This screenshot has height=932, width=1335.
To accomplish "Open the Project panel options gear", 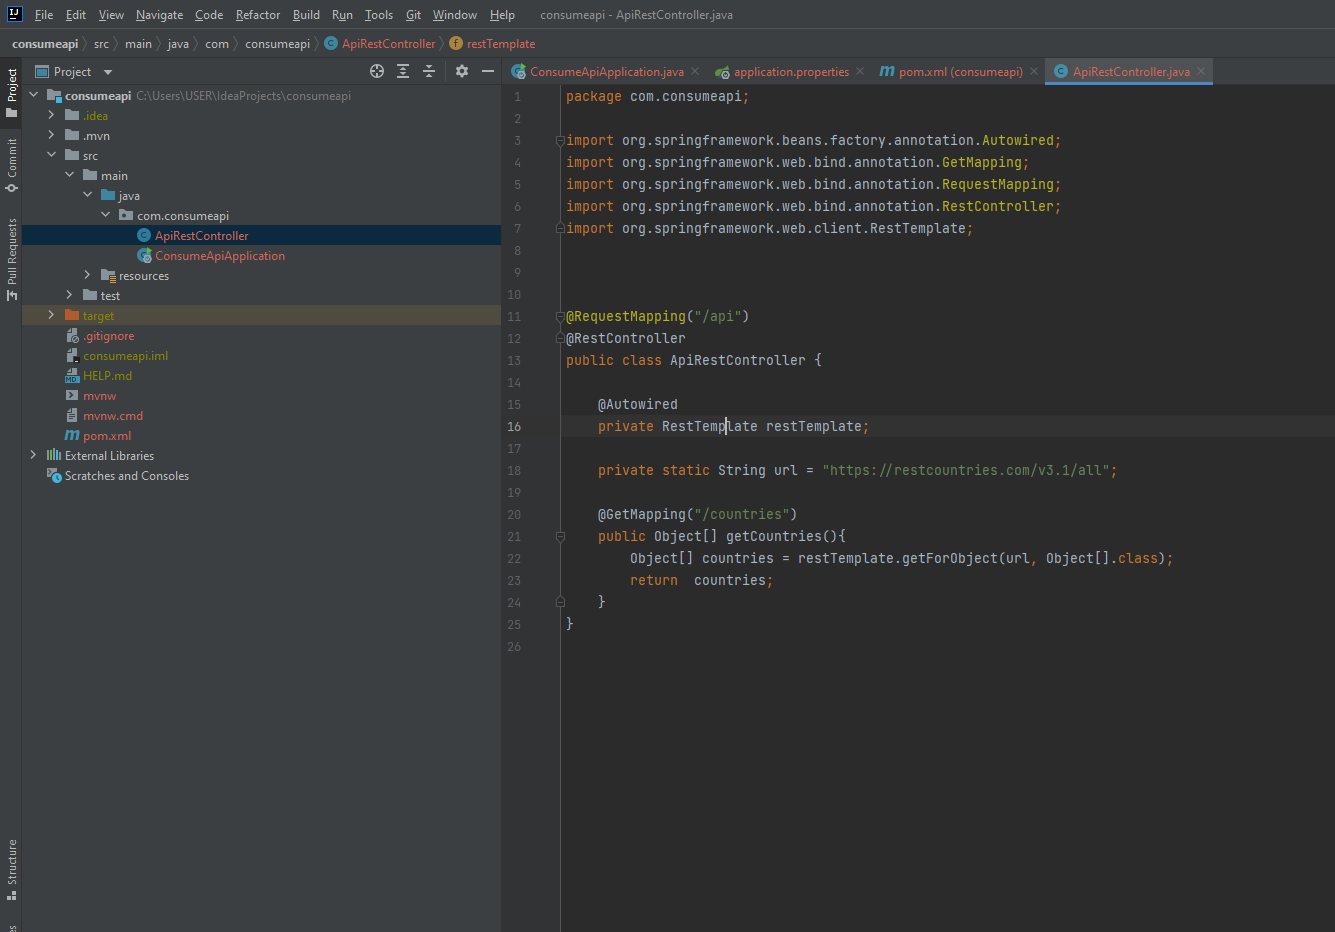I will (461, 71).
